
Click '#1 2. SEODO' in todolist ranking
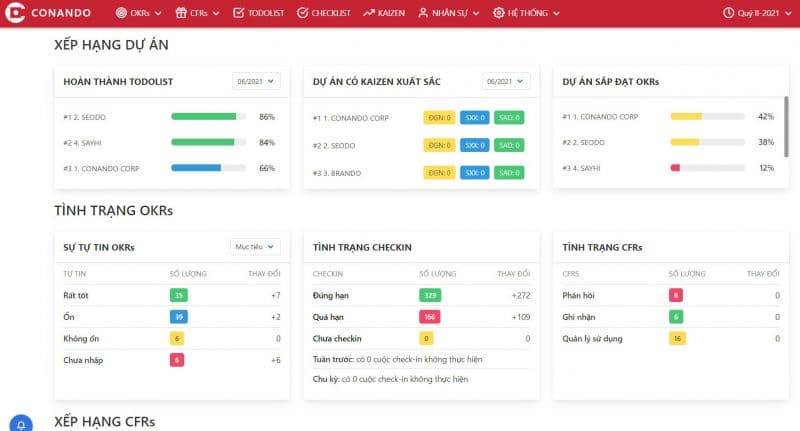(84, 117)
